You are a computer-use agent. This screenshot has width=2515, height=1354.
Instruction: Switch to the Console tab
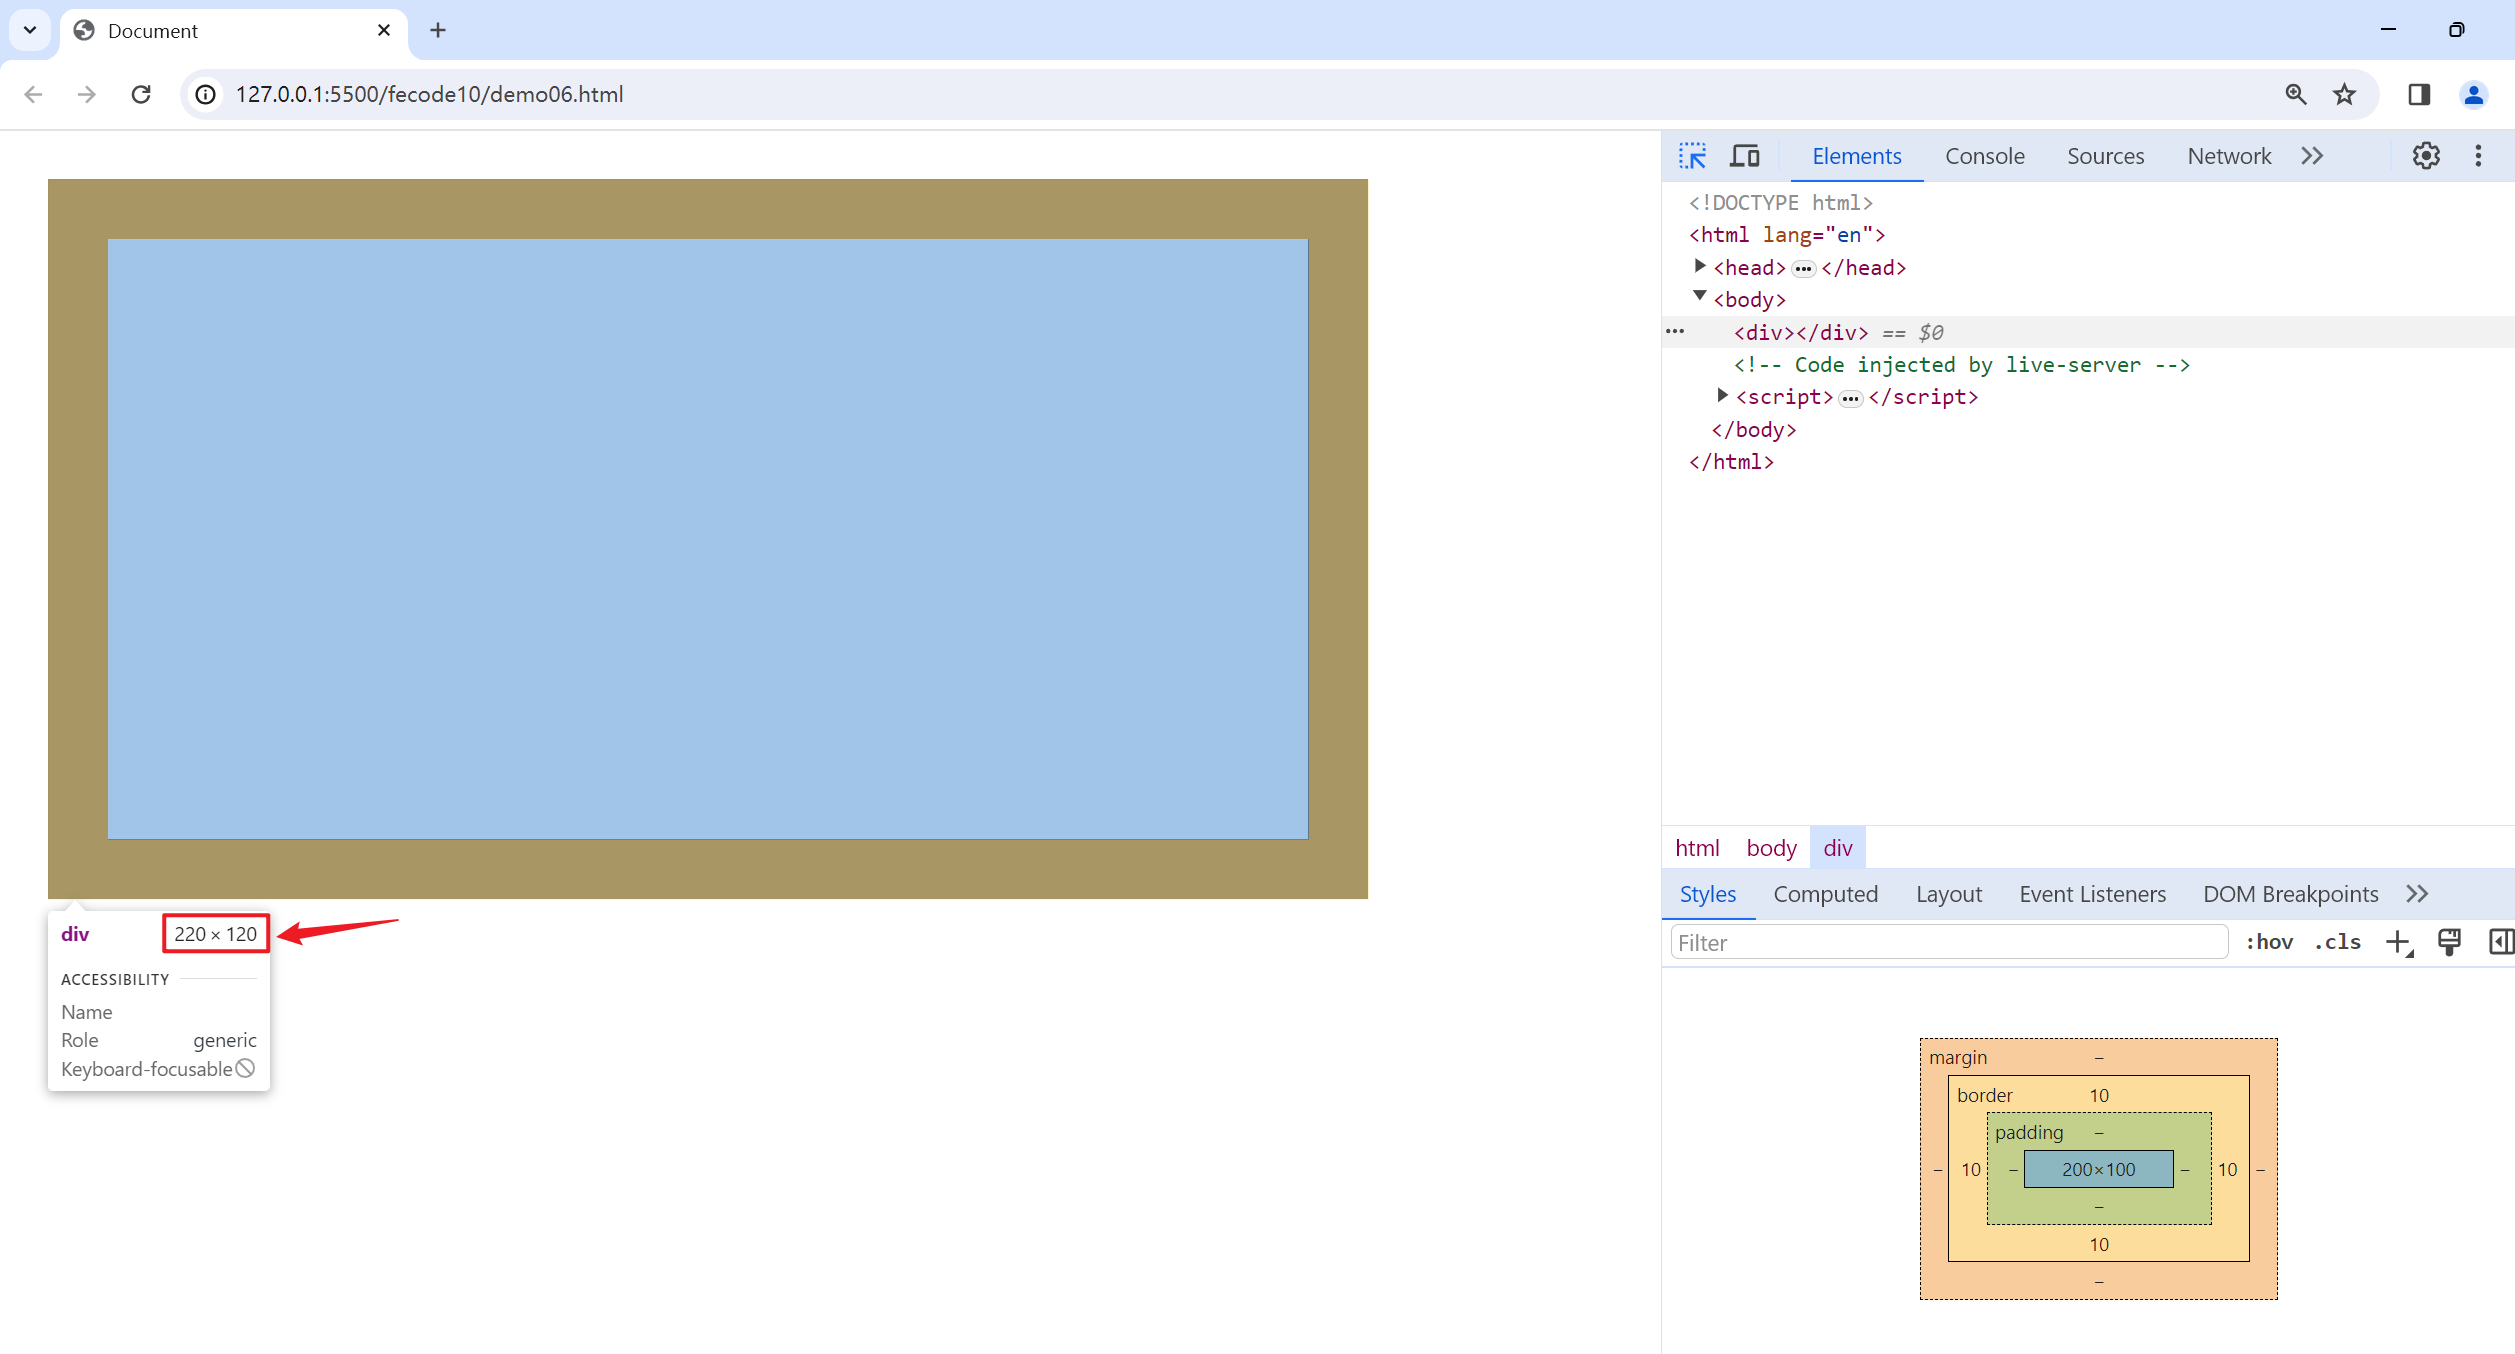pyautogui.click(x=1984, y=156)
